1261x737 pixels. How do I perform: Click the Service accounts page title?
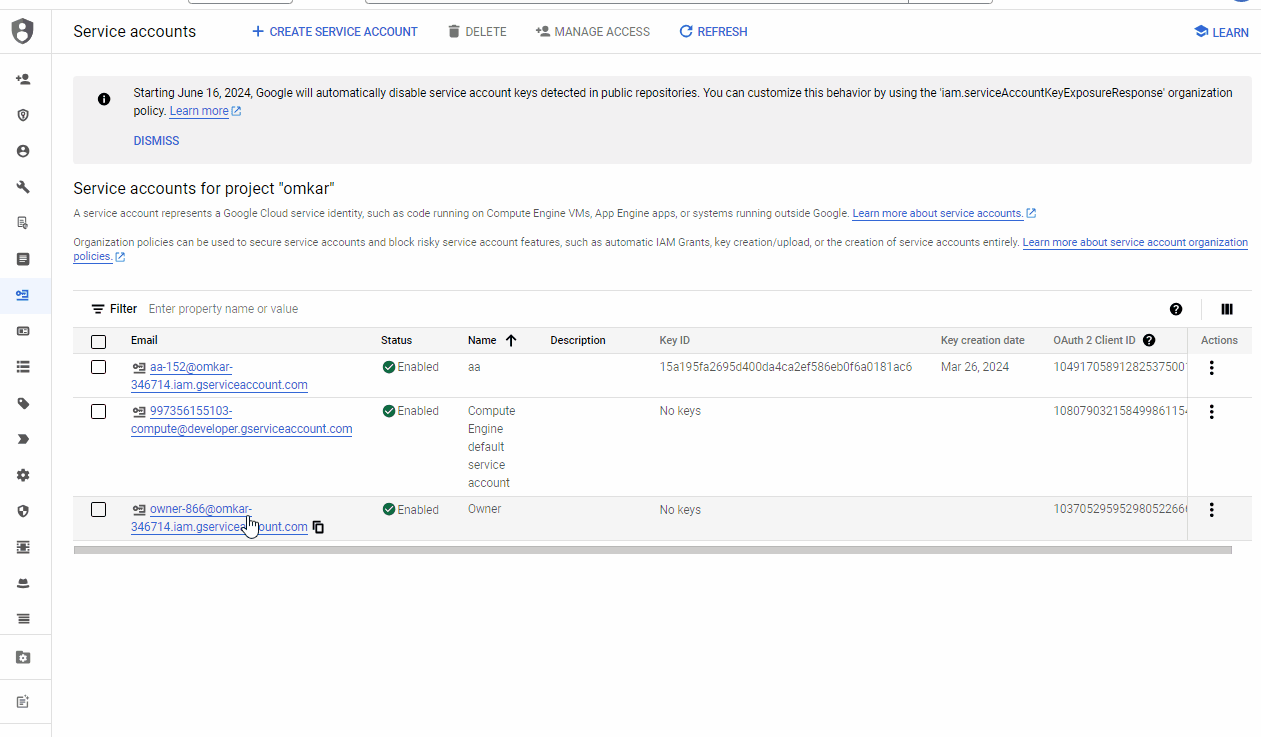point(134,32)
